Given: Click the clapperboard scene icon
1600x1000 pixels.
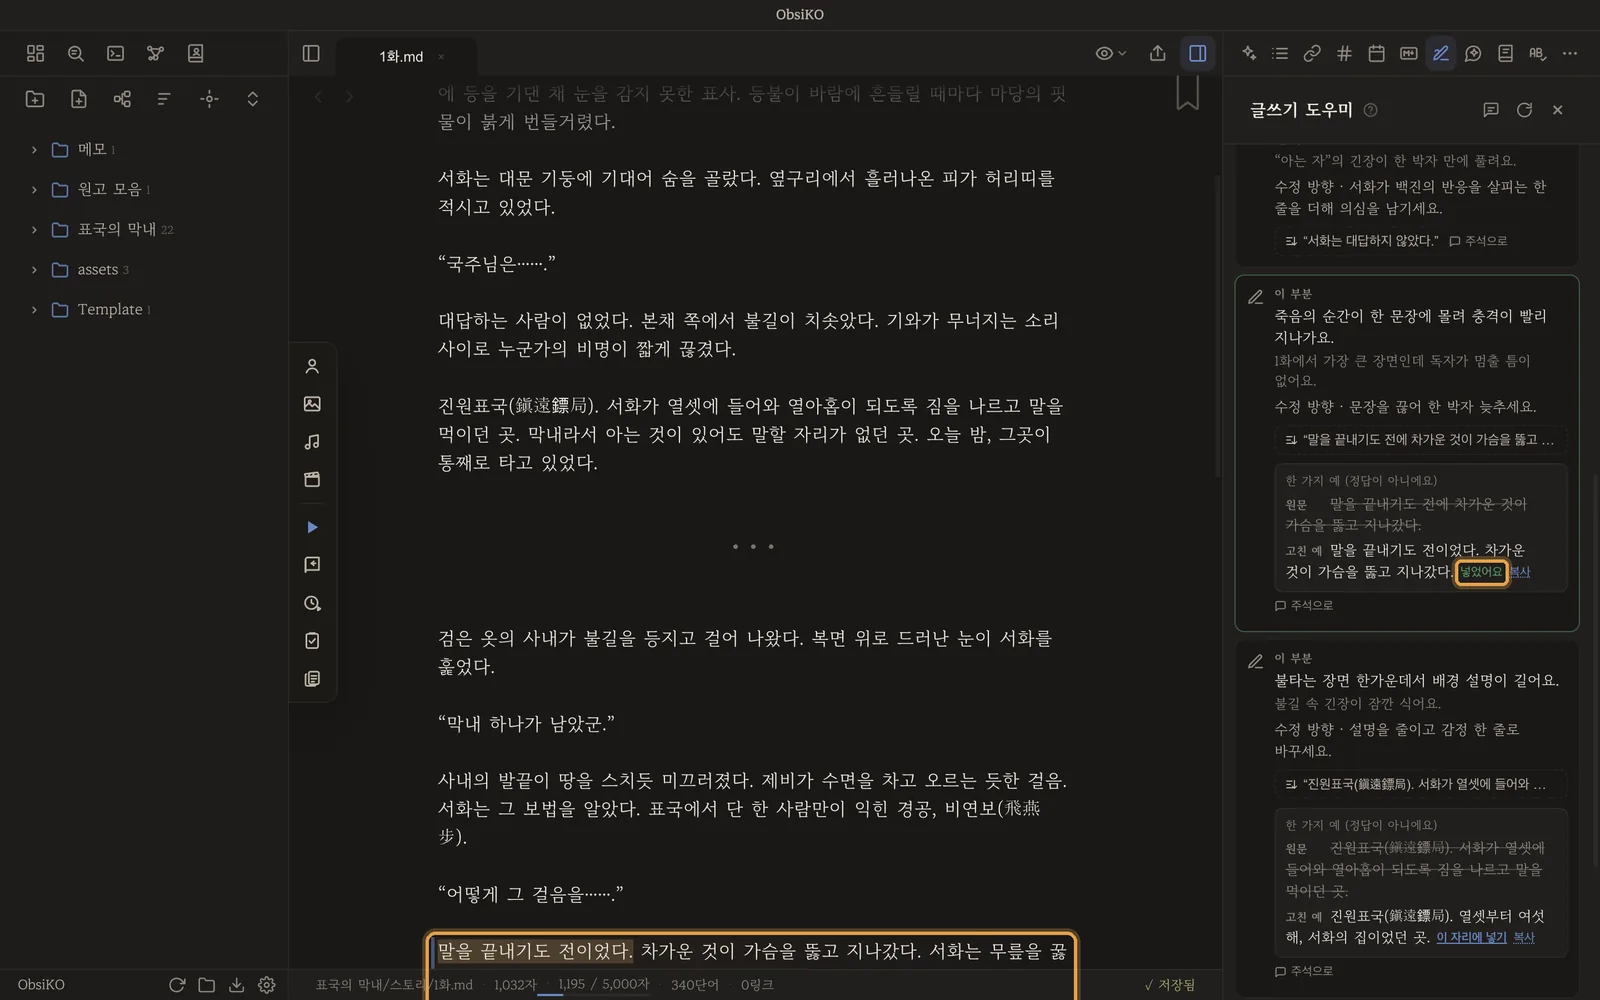Looking at the screenshot, I should point(312,479).
